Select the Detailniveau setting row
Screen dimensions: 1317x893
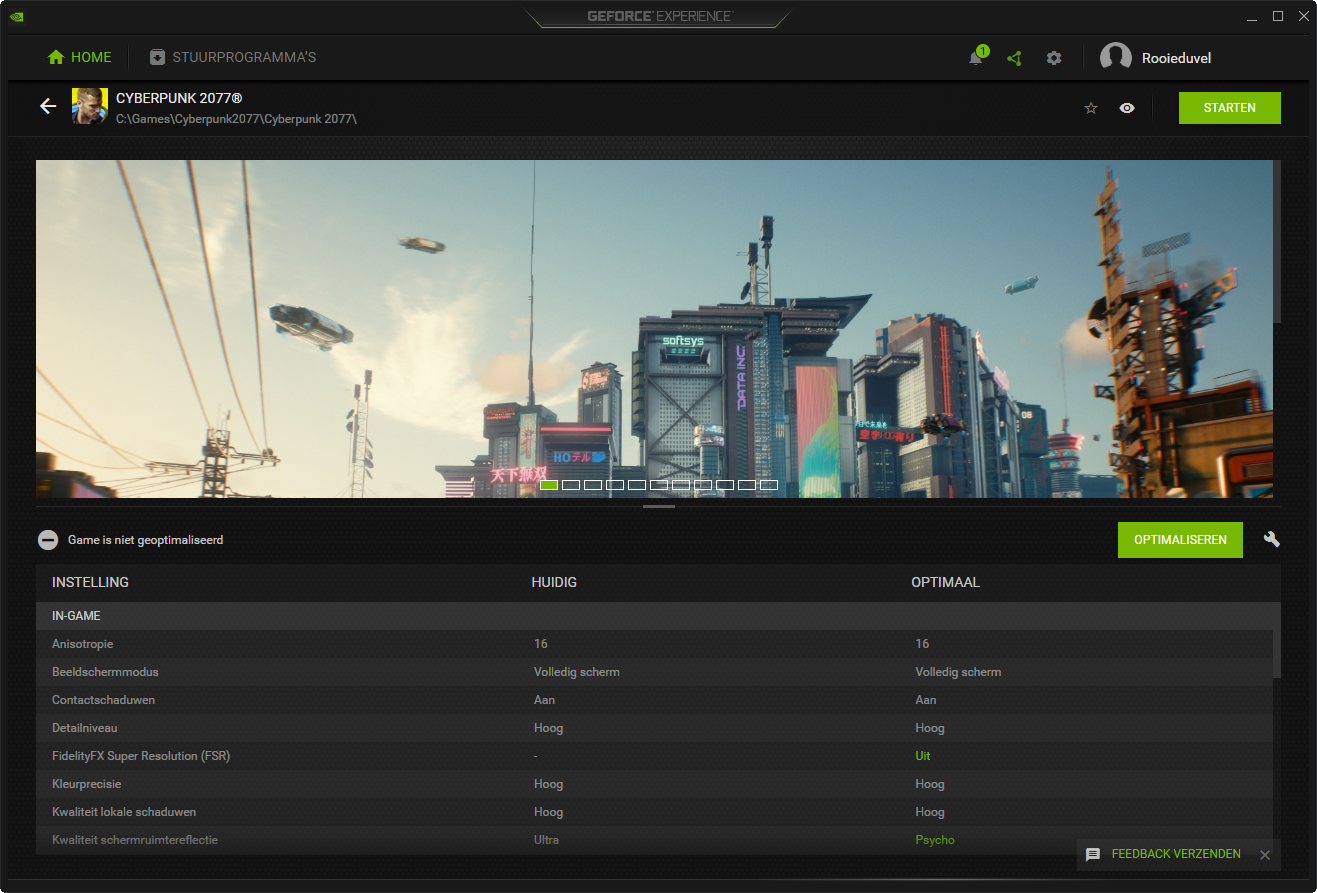(654, 728)
